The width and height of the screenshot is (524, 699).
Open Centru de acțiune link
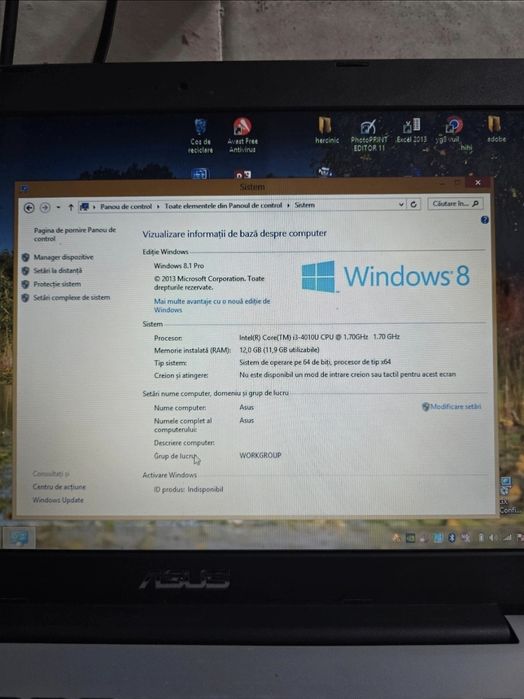coord(59,487)
